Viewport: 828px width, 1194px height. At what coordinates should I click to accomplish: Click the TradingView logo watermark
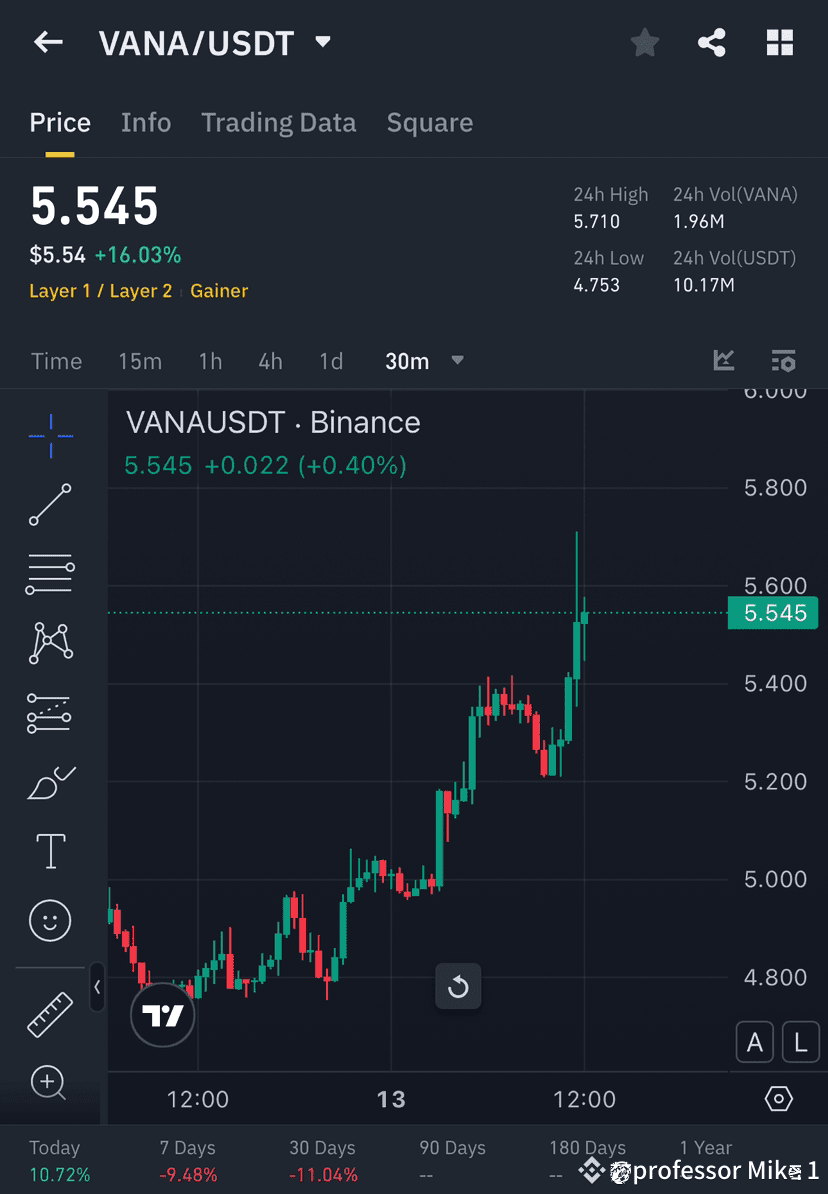(162, 1014)
